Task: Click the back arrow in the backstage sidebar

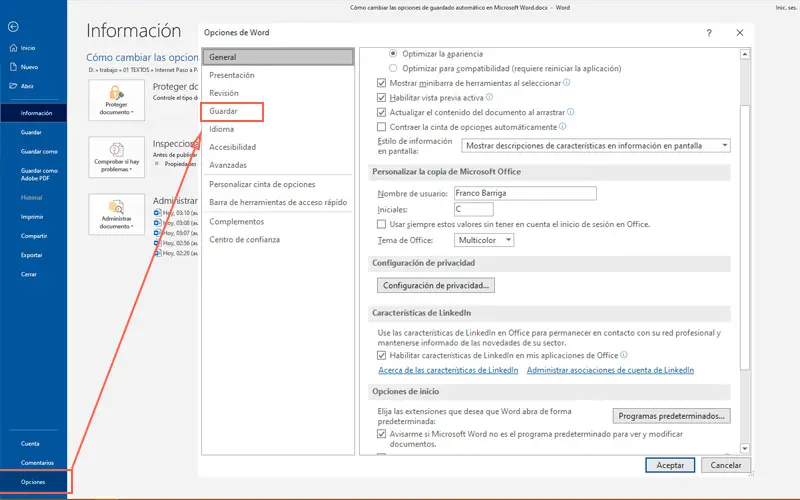Action: tap(13, 27)
